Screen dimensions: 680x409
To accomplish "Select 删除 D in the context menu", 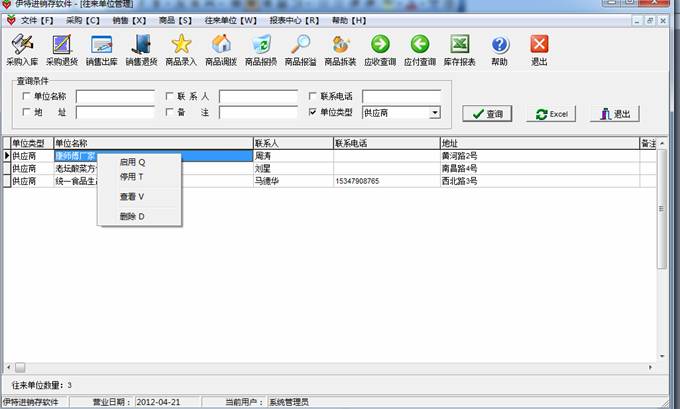I will pyautogui.click(x=132, y=216).
